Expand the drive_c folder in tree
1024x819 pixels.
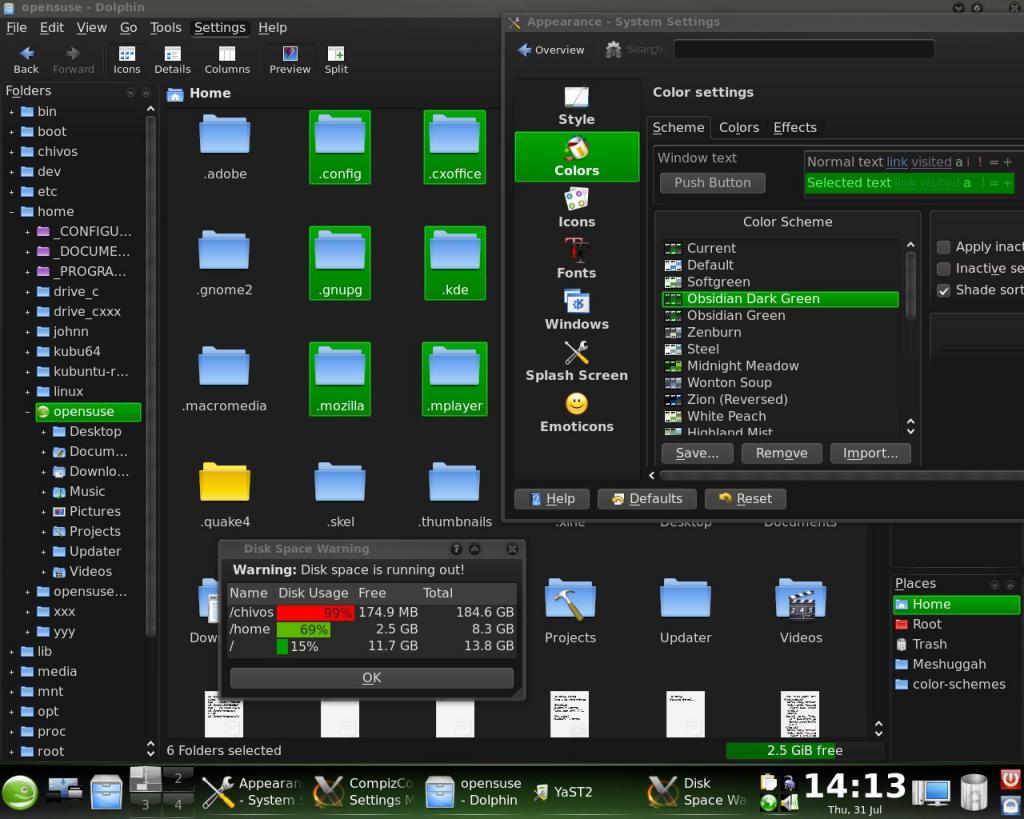pyautogui.click(x=27, y=292)
